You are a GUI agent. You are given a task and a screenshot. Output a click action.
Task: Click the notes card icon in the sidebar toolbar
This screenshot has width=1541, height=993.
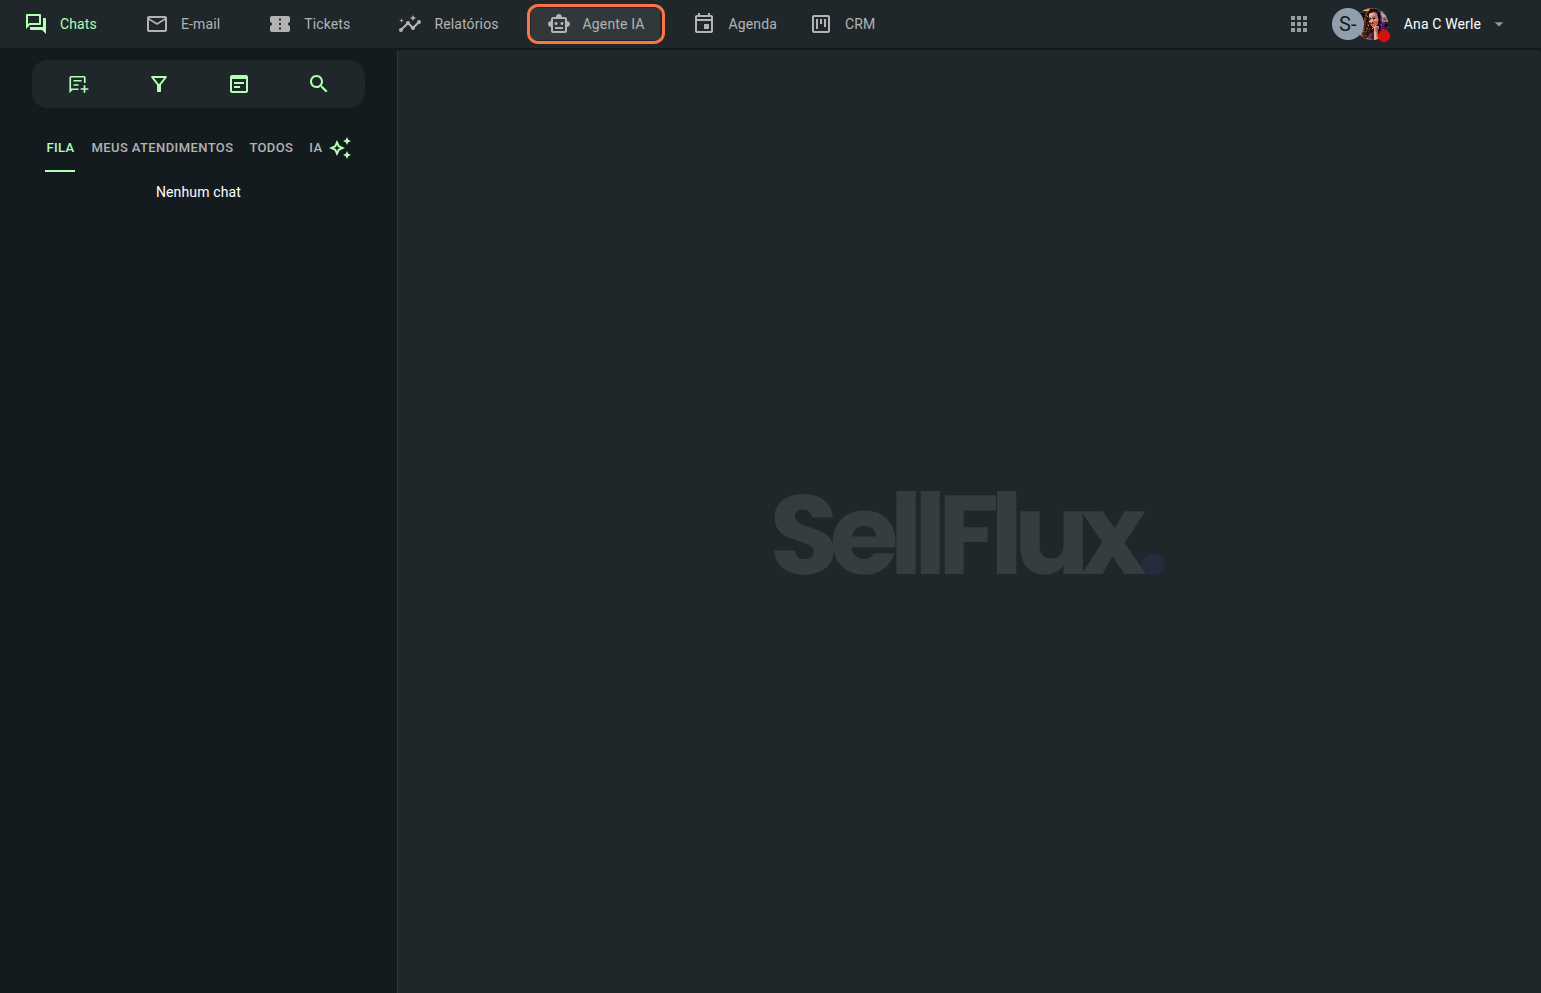239,84
